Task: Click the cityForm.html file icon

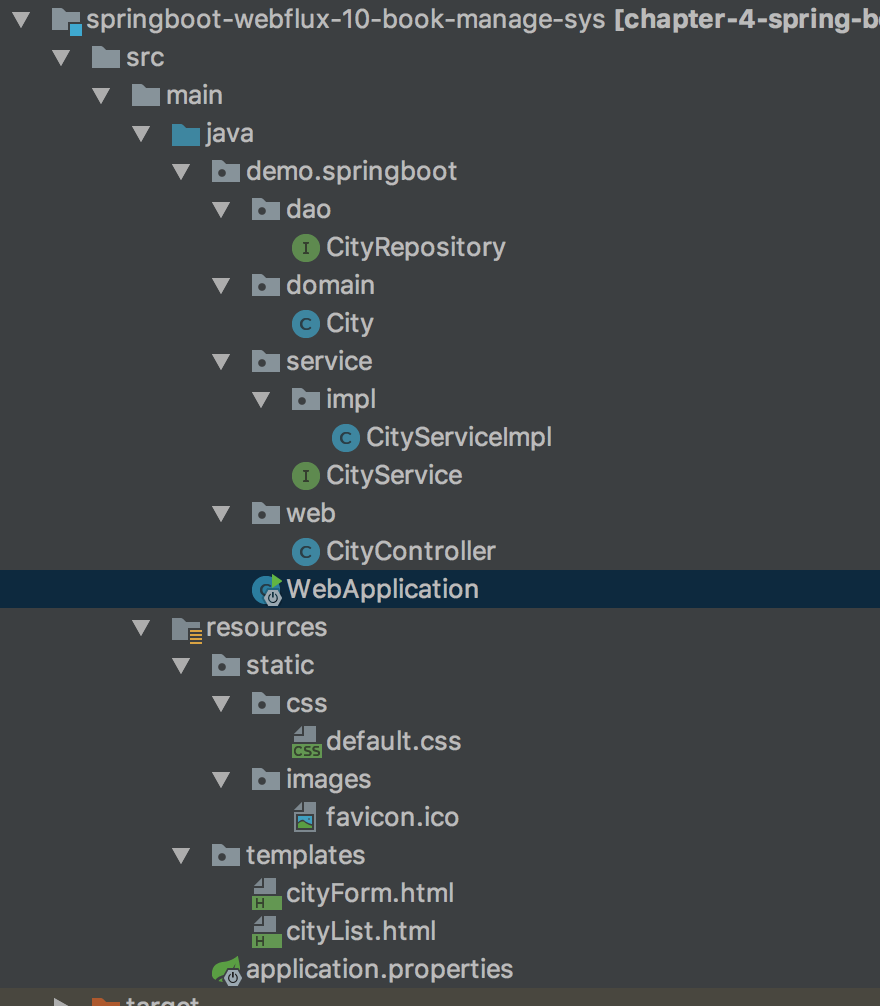Action: click(x=266, y=893)
